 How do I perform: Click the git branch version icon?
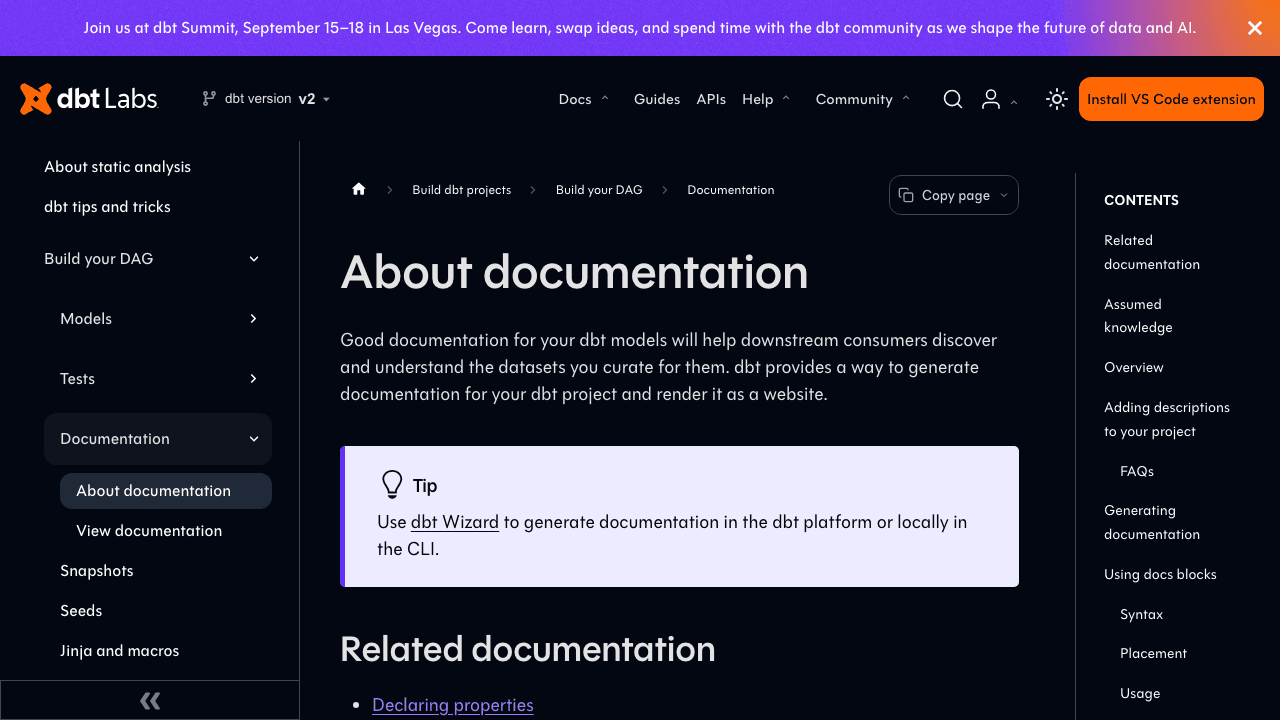[209, 98]
